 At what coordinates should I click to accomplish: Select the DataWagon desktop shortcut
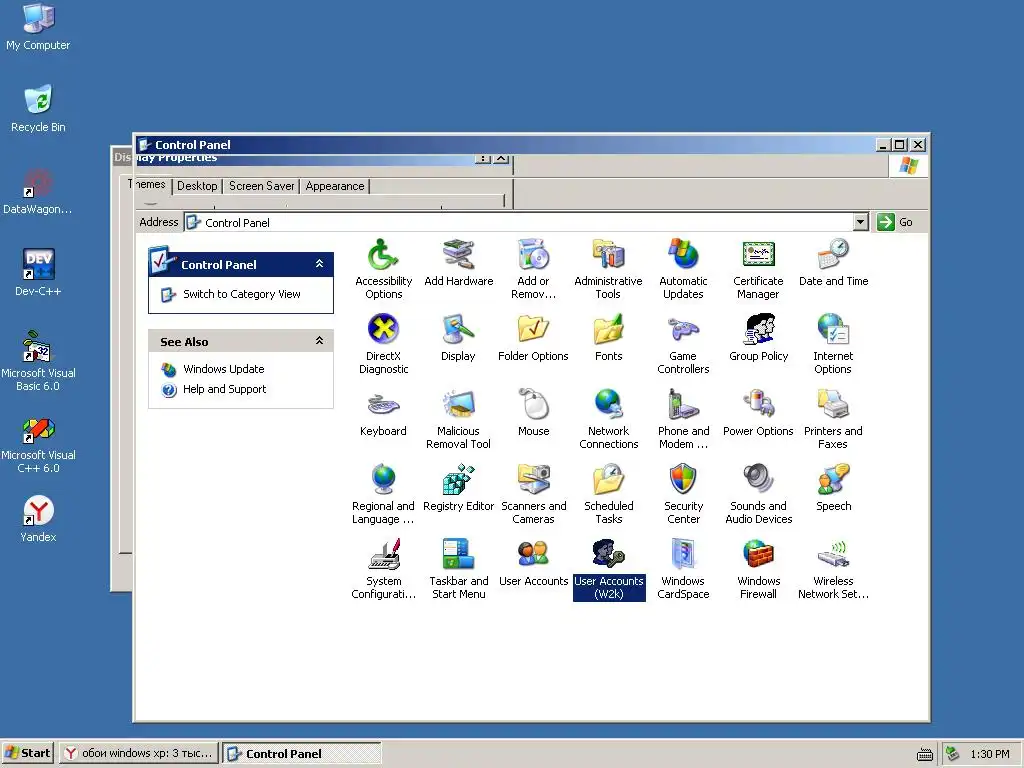[38, 191]
